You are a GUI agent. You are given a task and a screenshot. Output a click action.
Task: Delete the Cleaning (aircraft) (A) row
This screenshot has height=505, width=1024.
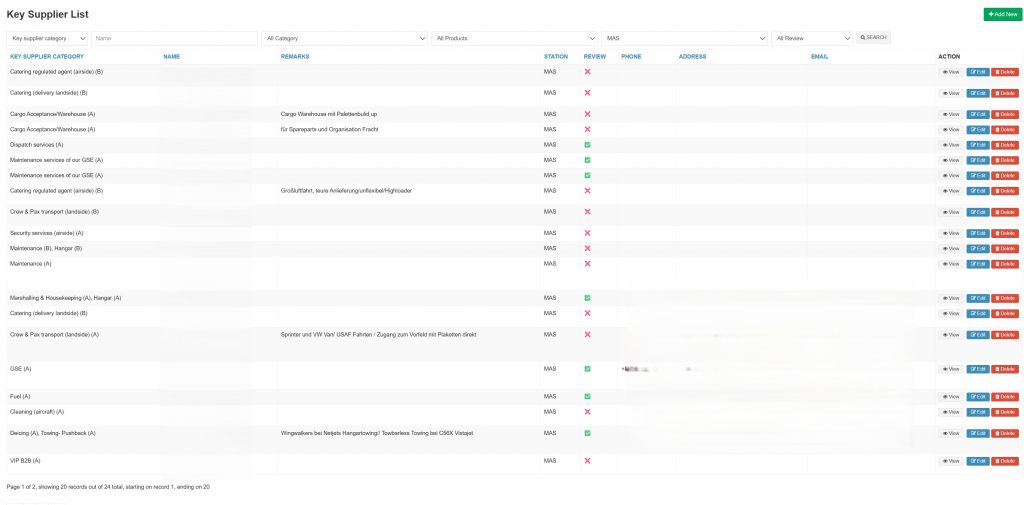1004,412
